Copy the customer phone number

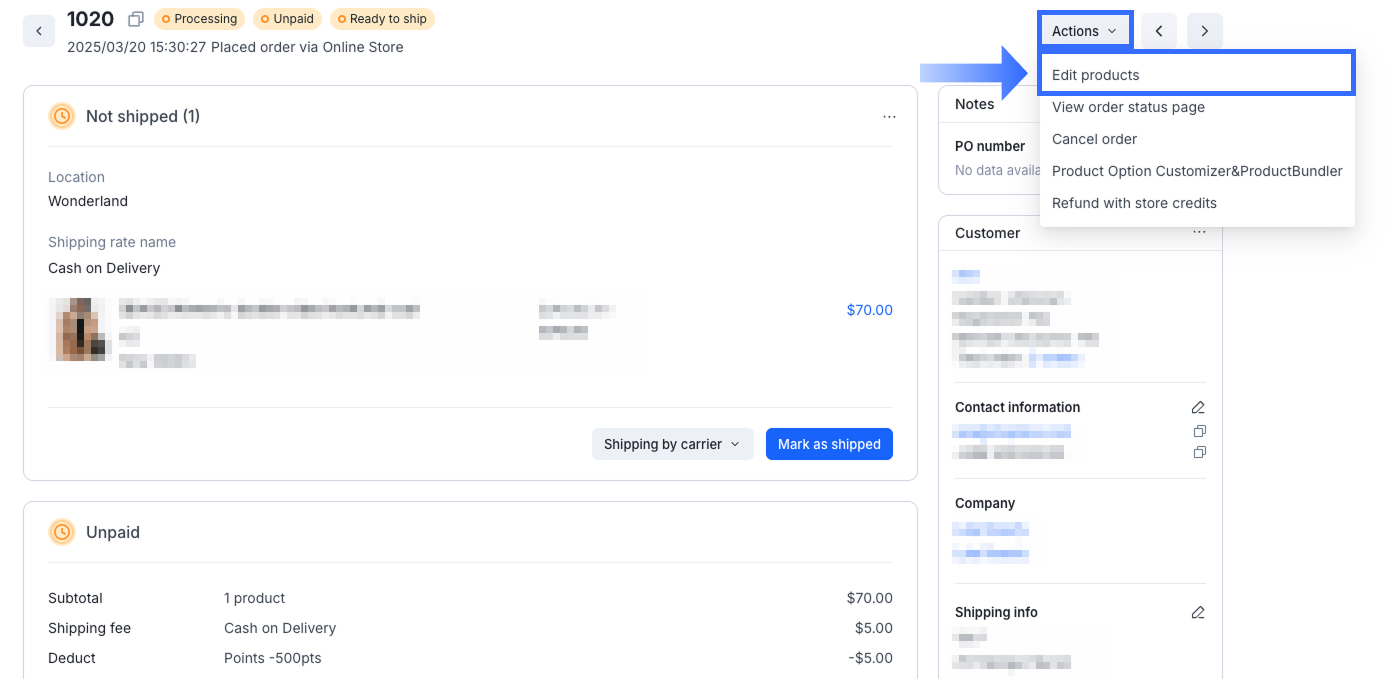click(x=1199, y=452)
